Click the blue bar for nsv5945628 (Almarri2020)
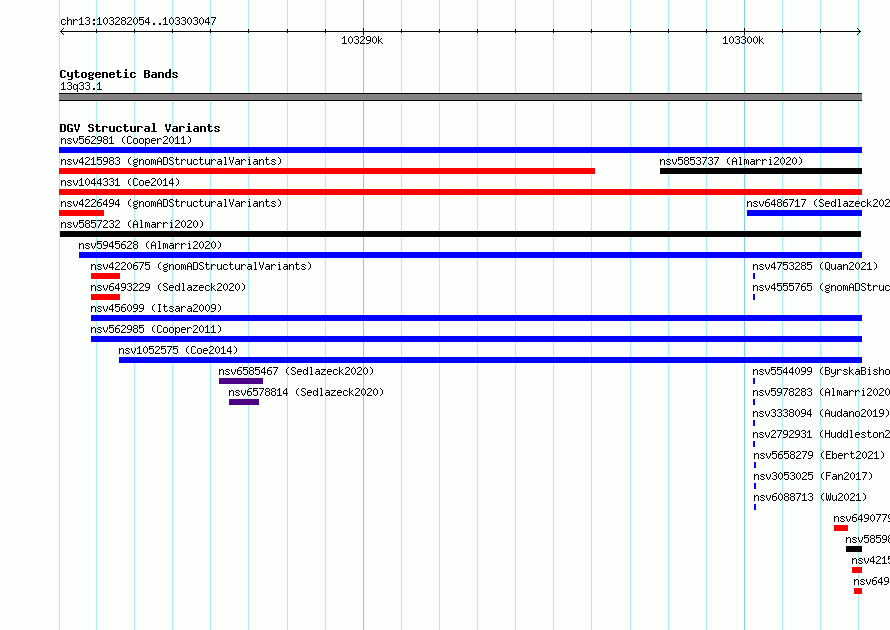This screenshot has height=630, width=890. [471, 255]
